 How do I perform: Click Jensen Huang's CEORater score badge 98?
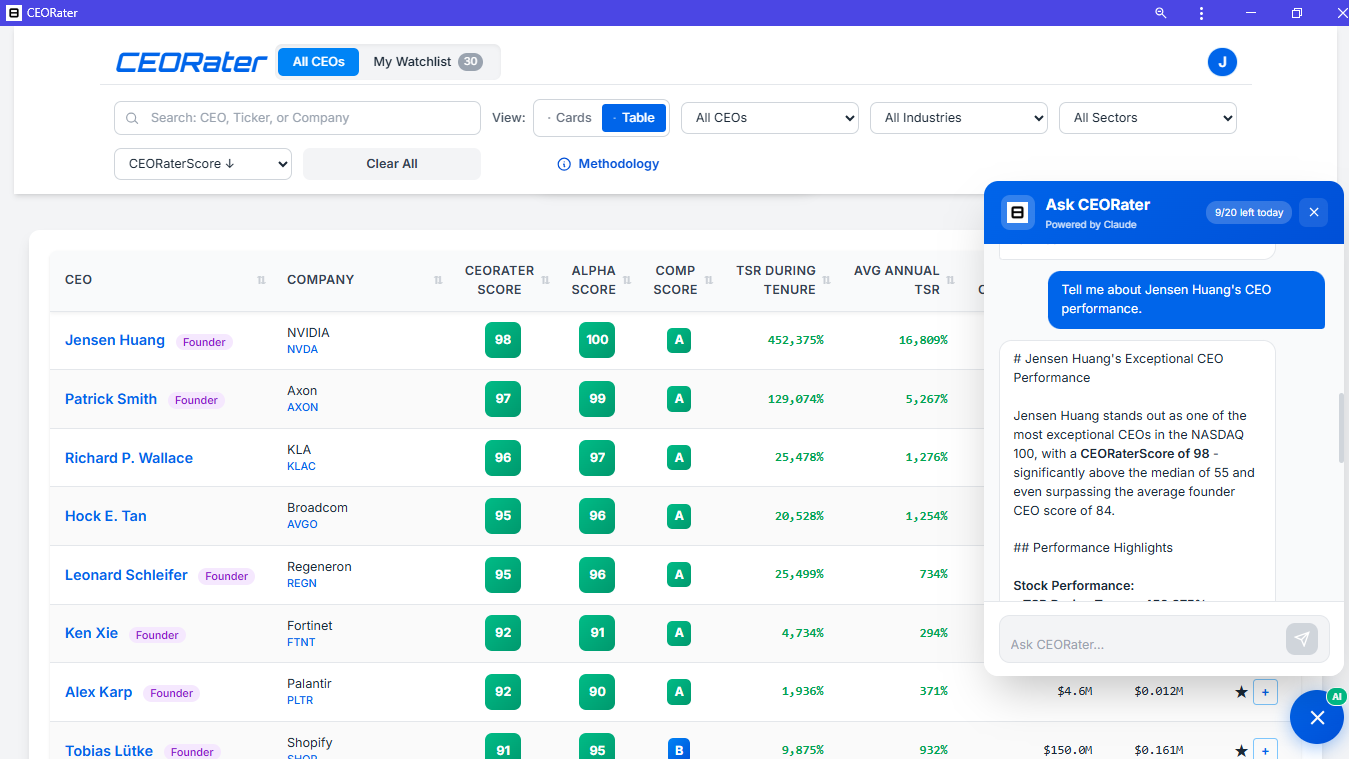click(x=503, y=340)
